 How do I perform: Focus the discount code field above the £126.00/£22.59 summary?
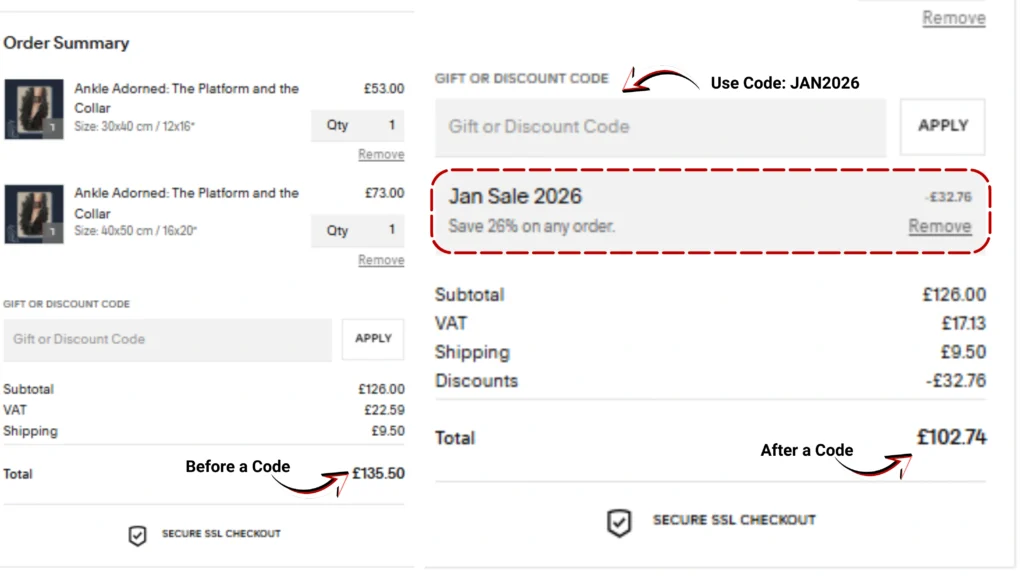(x=167, y=340)
